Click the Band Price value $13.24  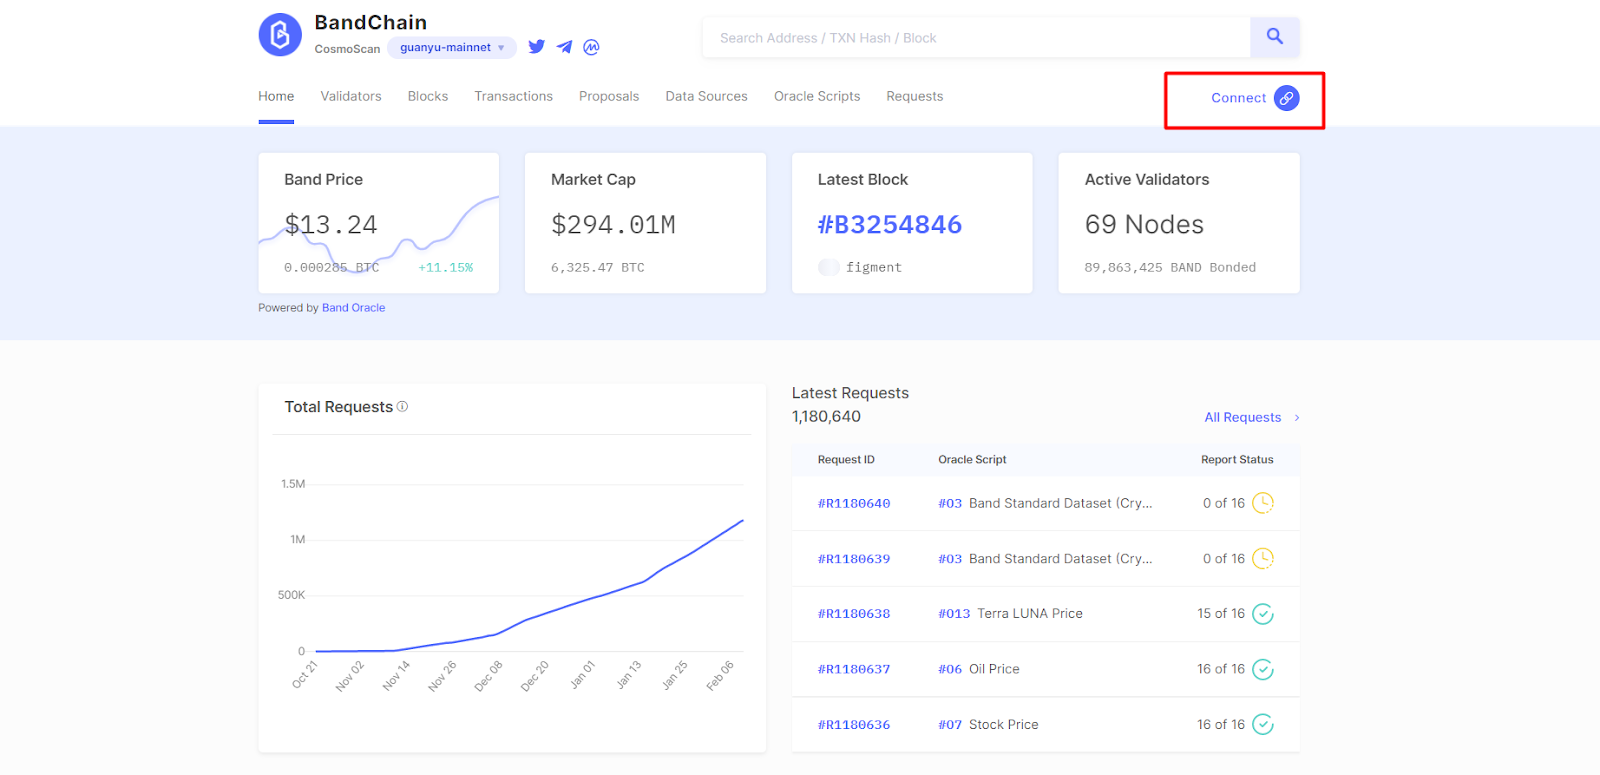(x=331, y=225)
